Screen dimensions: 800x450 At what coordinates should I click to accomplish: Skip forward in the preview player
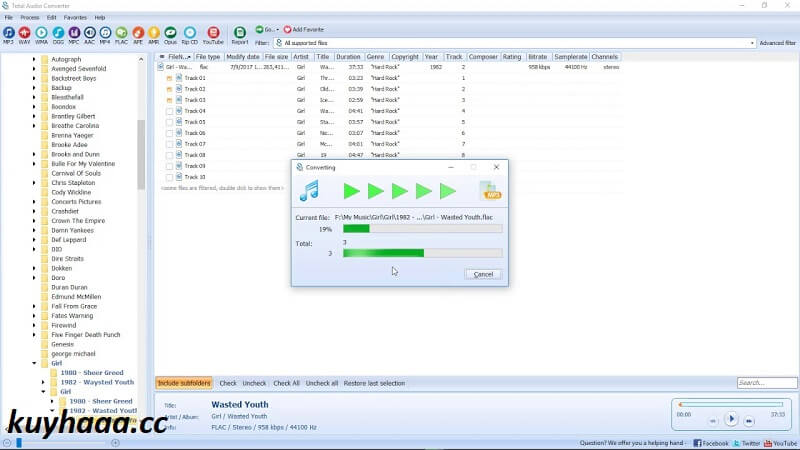click(748, 421)
